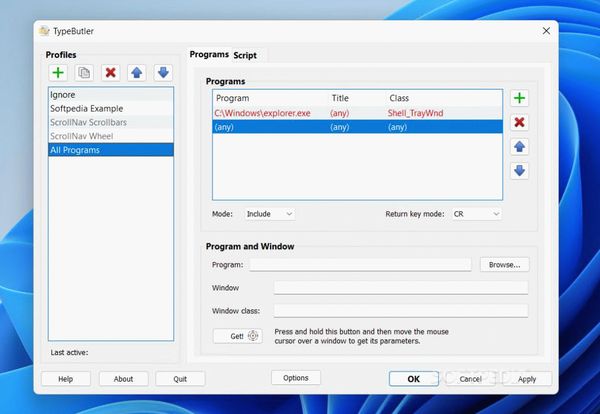Move selected profile down
Image resolution: width=600 pixels, height=414 pixels.
point(163,73)
